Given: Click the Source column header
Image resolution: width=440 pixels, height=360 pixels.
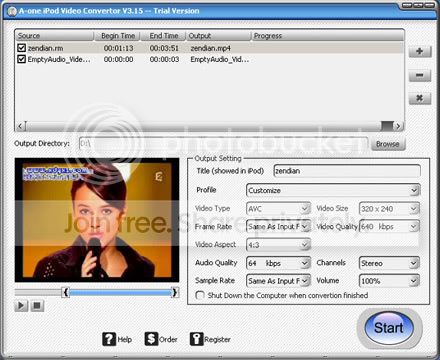Looking at the screenshot, I should (x=55, y=36).
